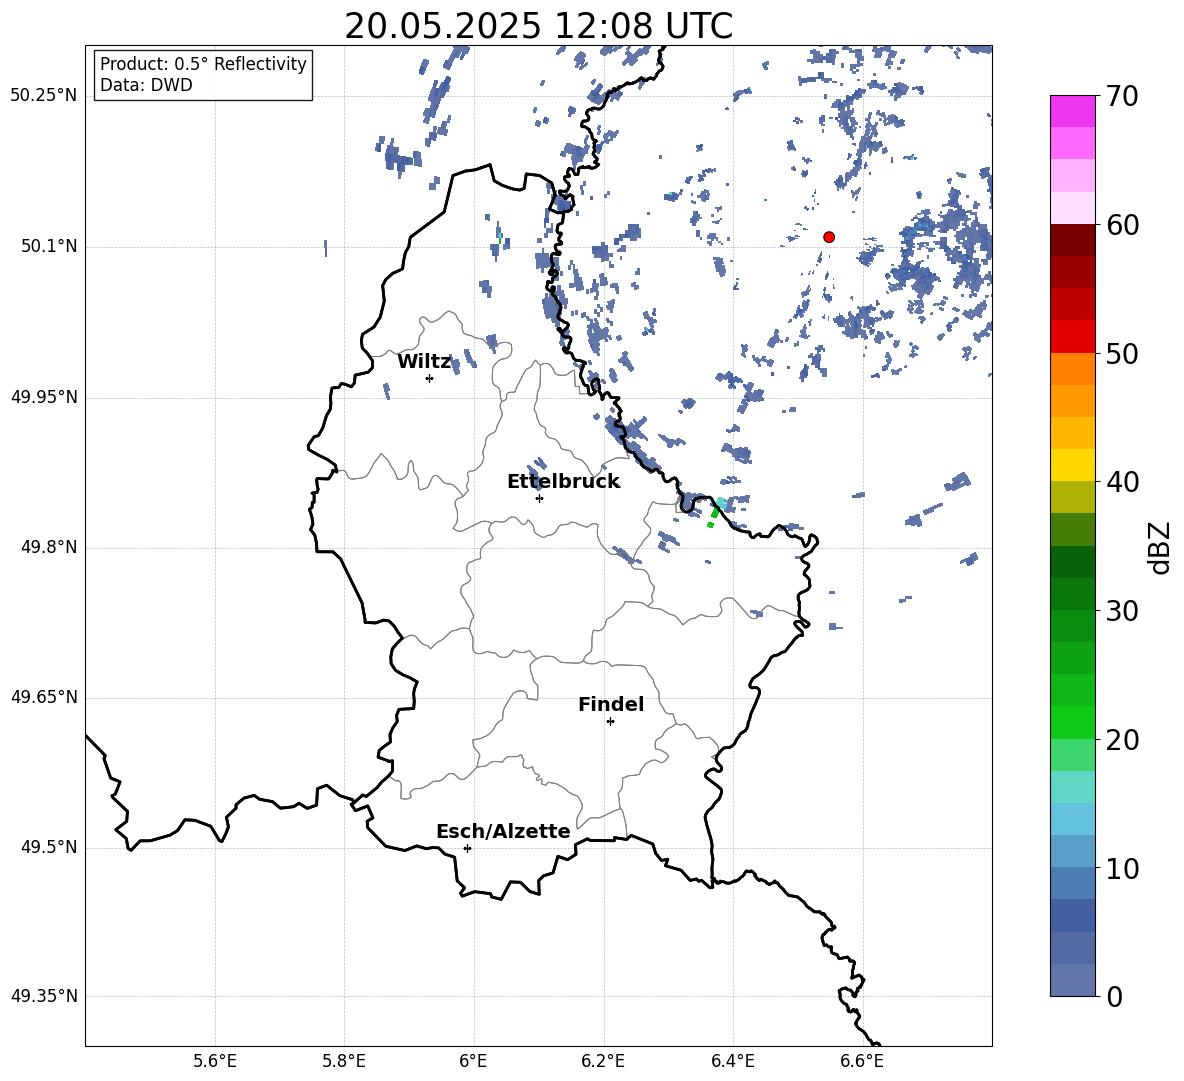Click the Findel station cross marker
Image resolution: width=1184 pixels, height=1081 pixels.
click(610, 722)
